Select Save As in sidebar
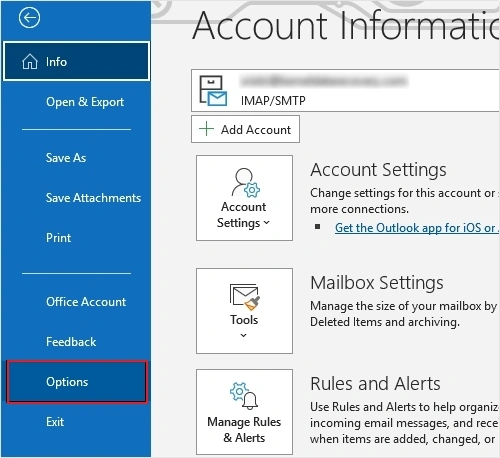 click(x=66, y=158)
